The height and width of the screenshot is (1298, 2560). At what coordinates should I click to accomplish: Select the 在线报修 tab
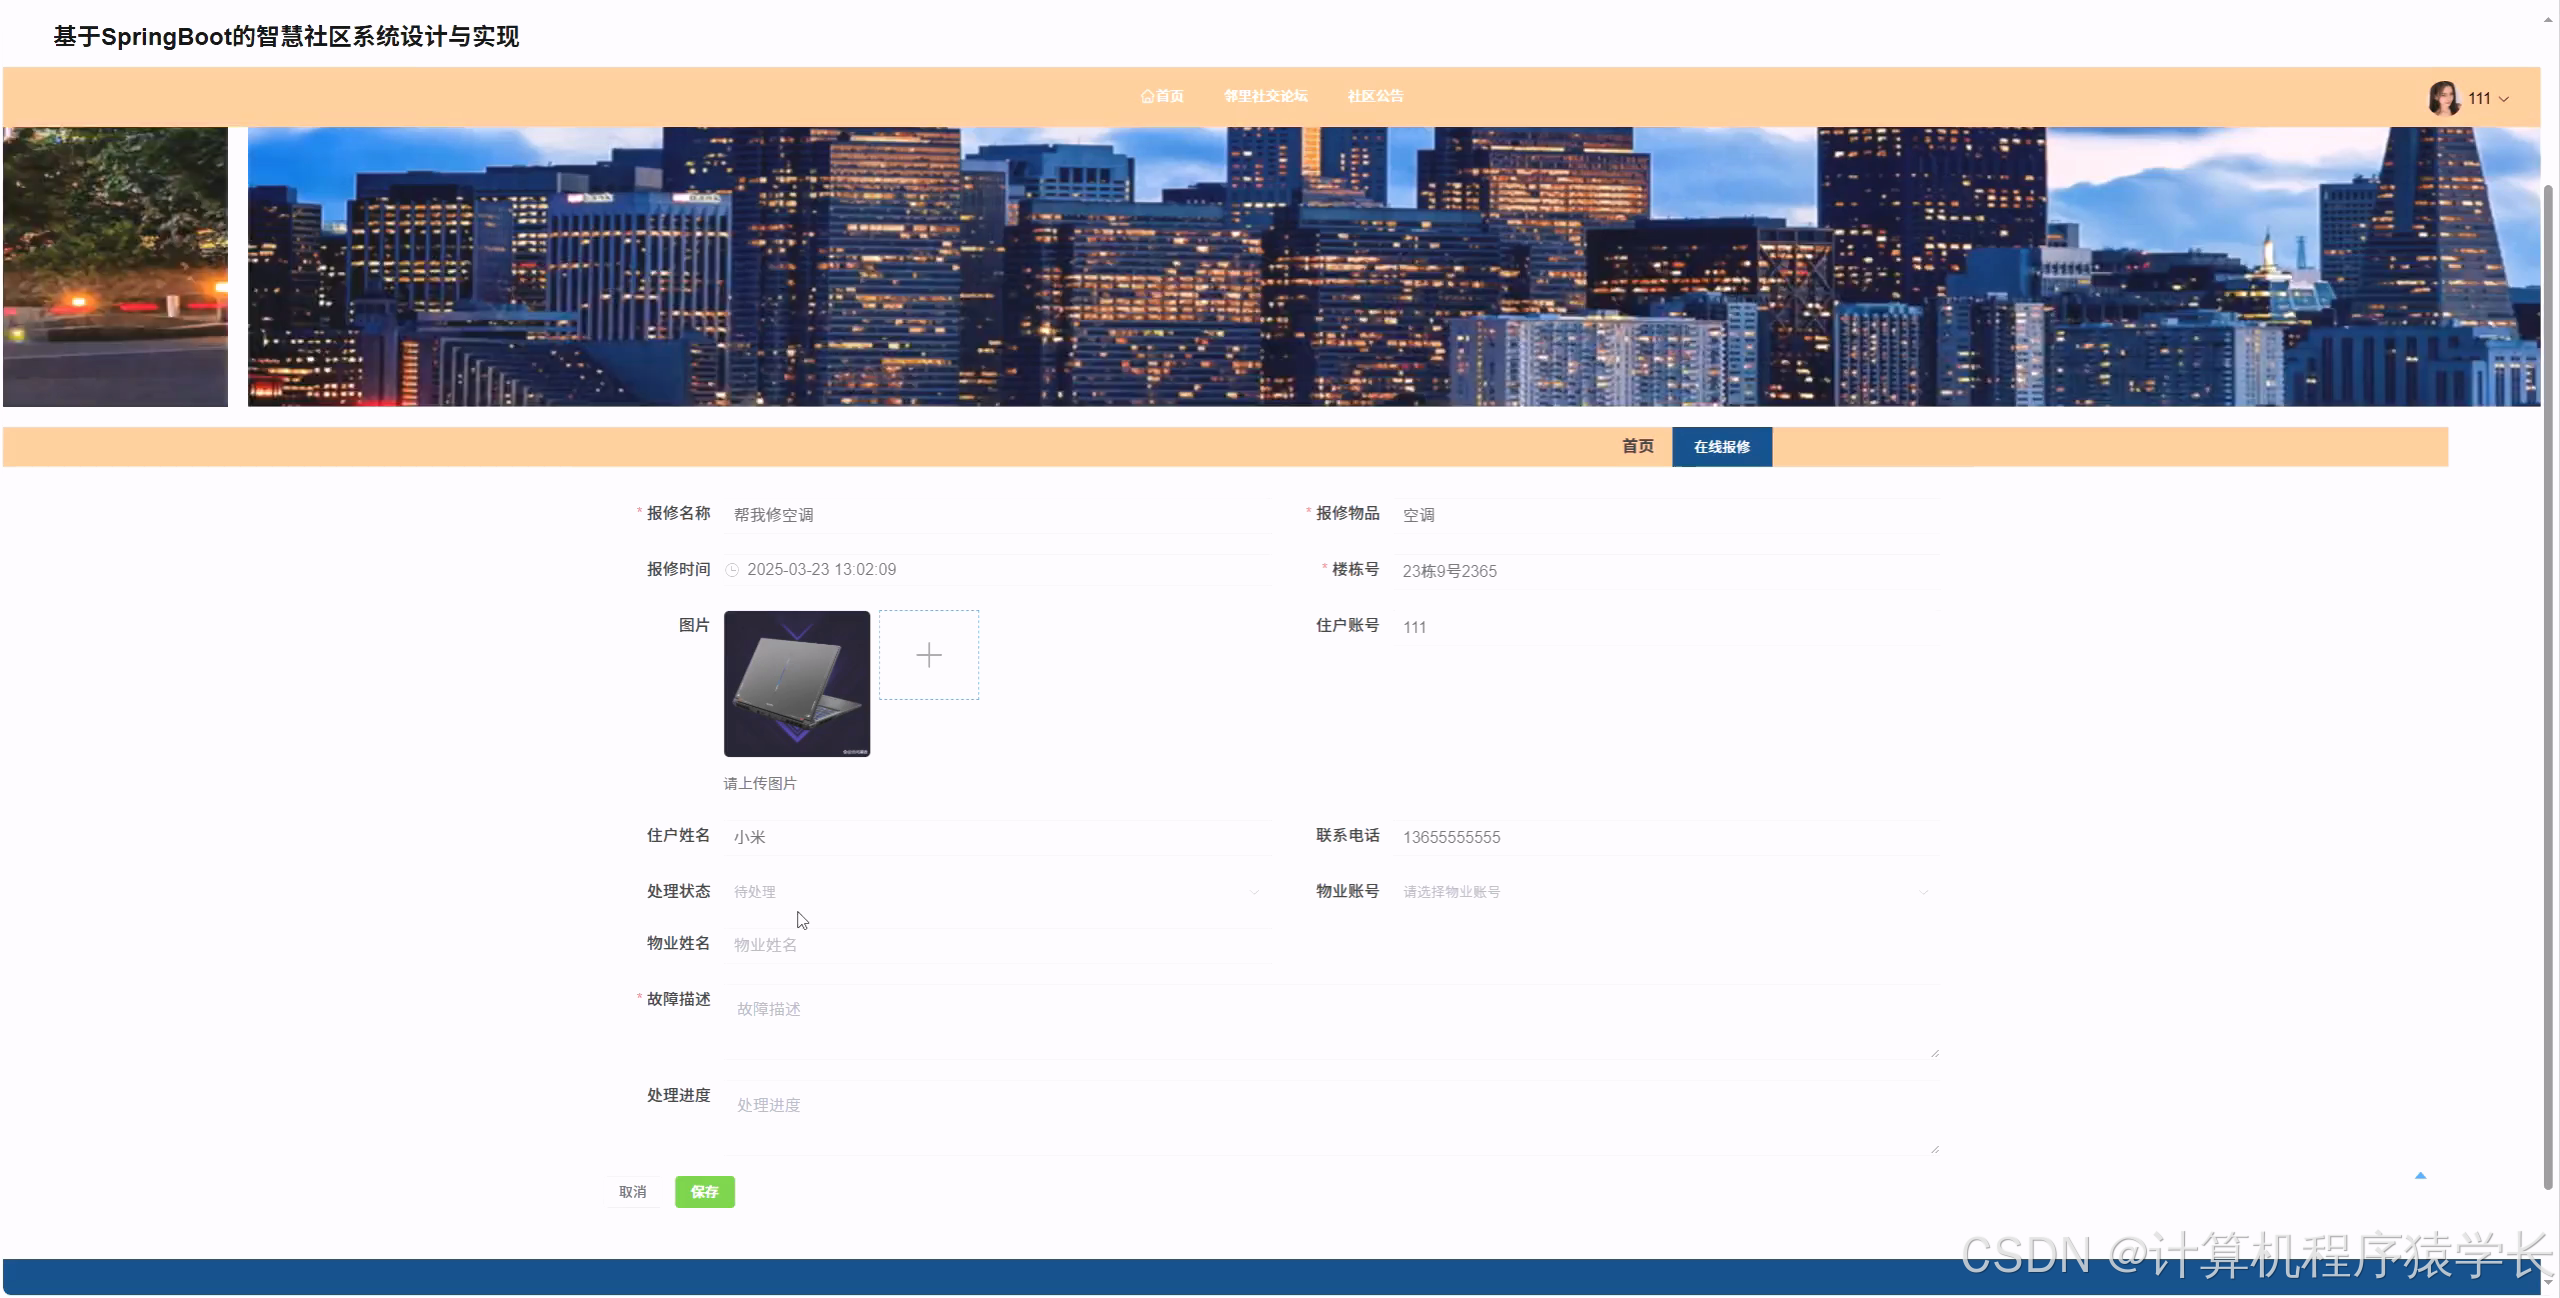(1721, 447)
